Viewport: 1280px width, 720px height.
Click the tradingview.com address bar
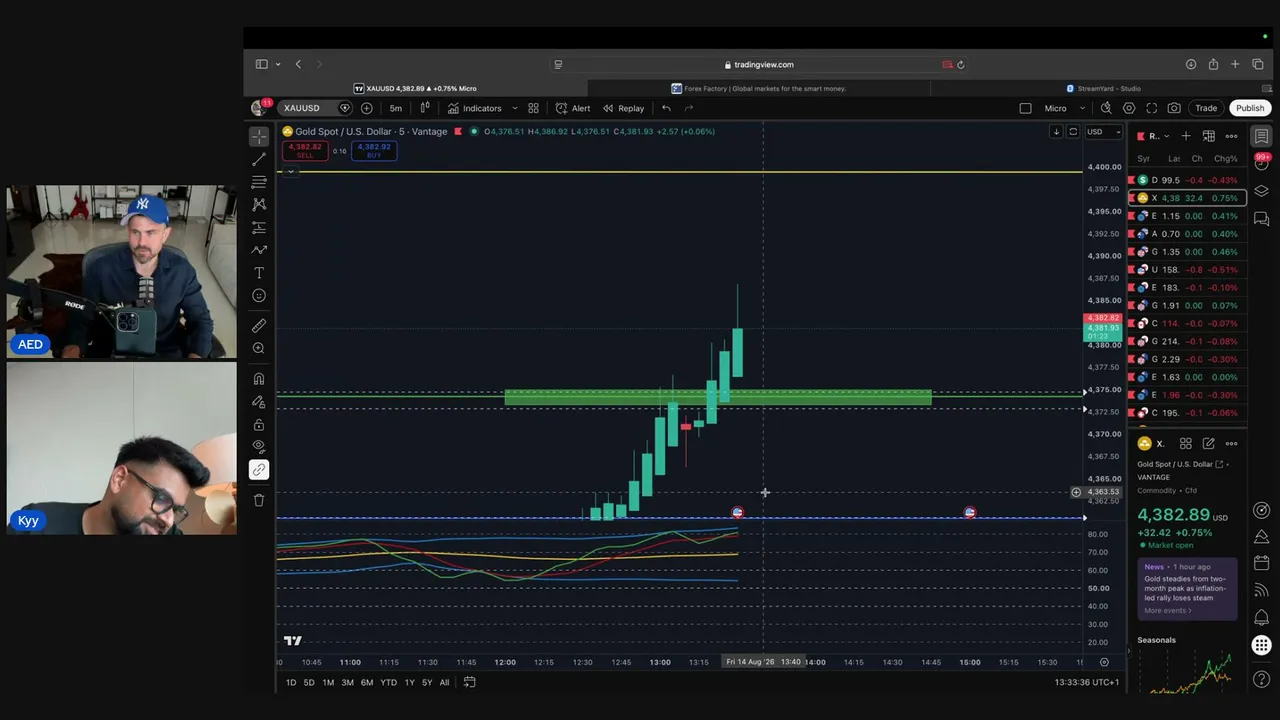pos(759,64)
